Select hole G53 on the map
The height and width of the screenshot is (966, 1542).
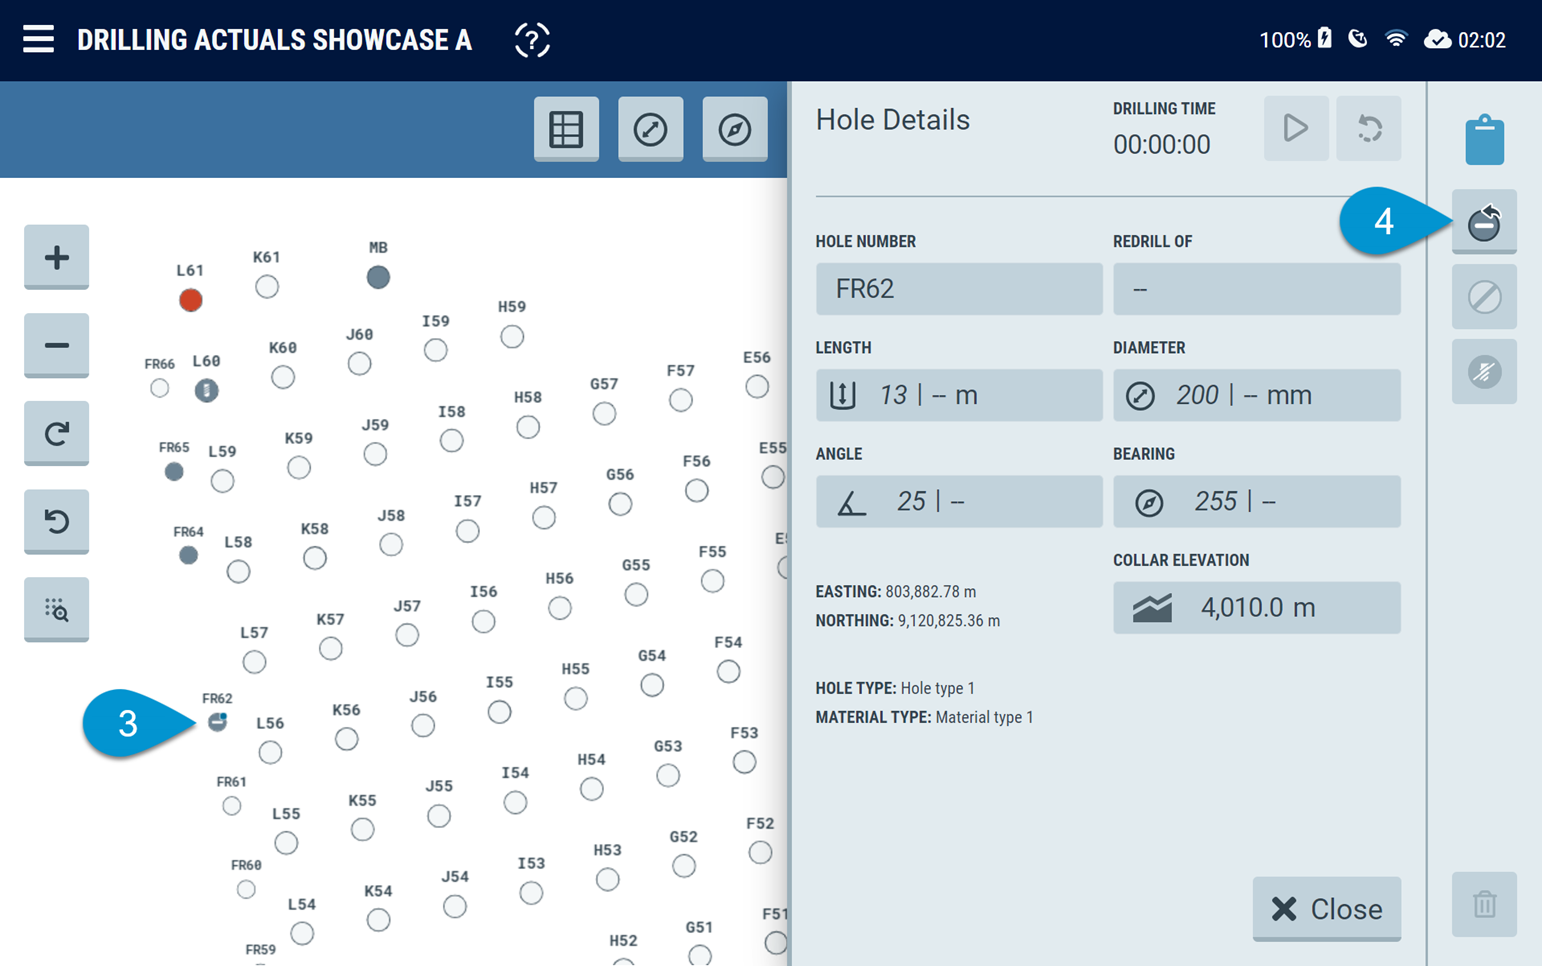point(668,775)
